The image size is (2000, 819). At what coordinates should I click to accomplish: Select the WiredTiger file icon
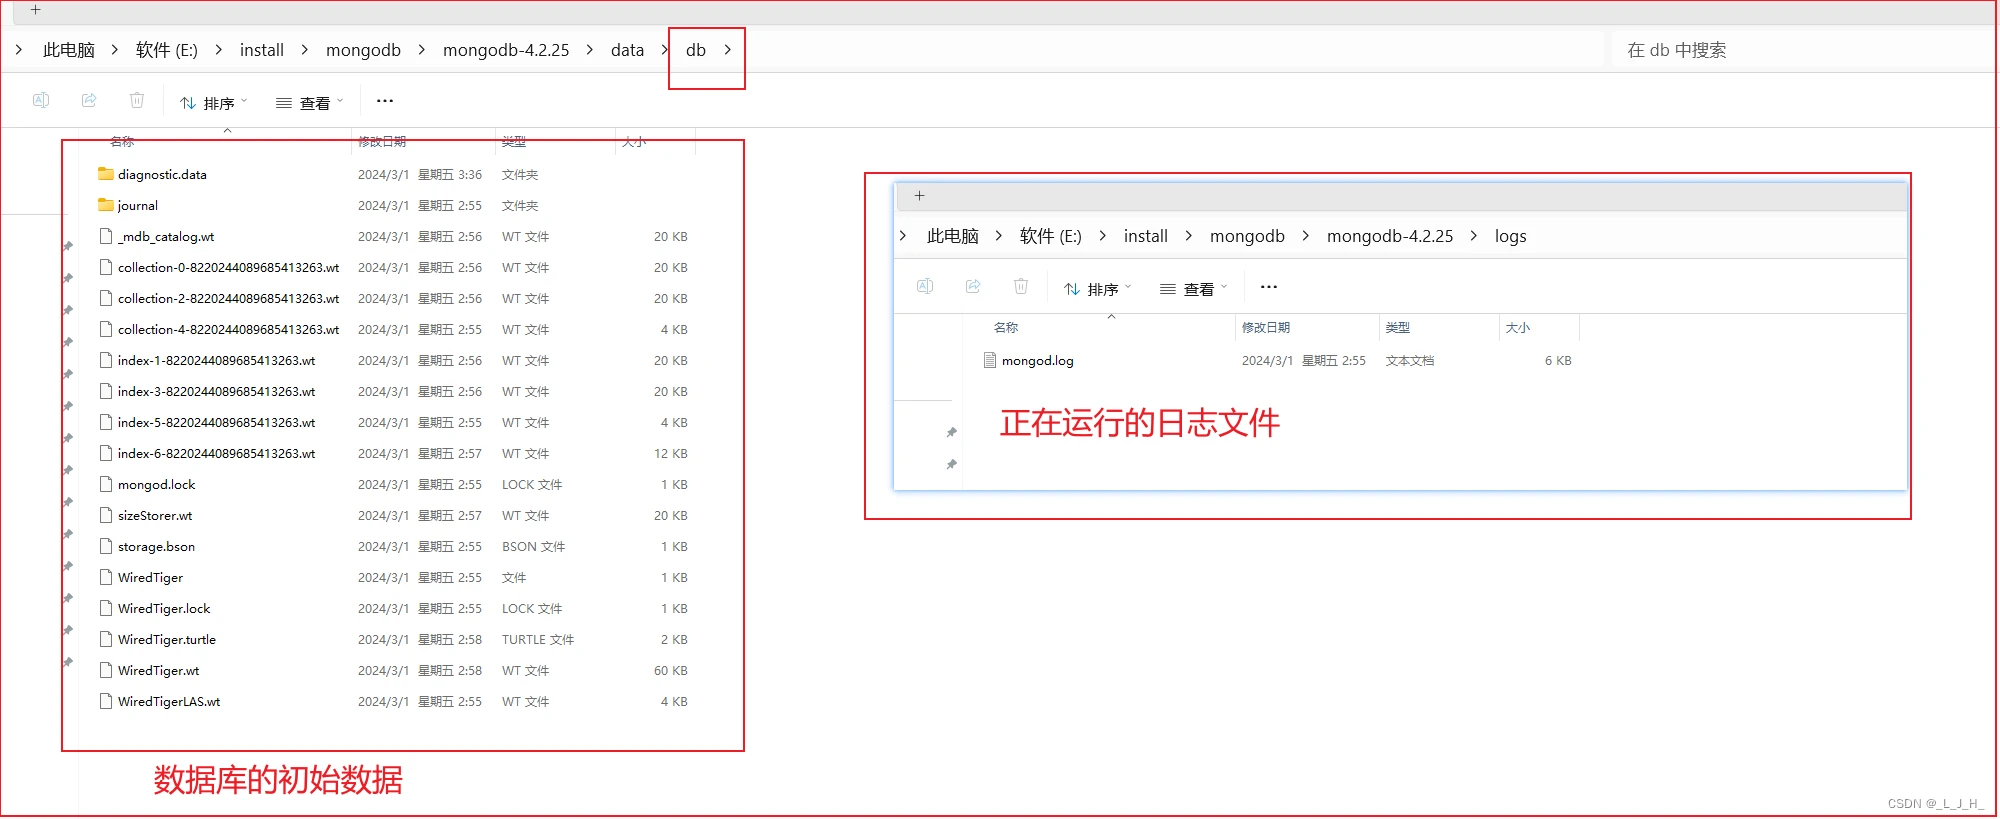[106, 577]
